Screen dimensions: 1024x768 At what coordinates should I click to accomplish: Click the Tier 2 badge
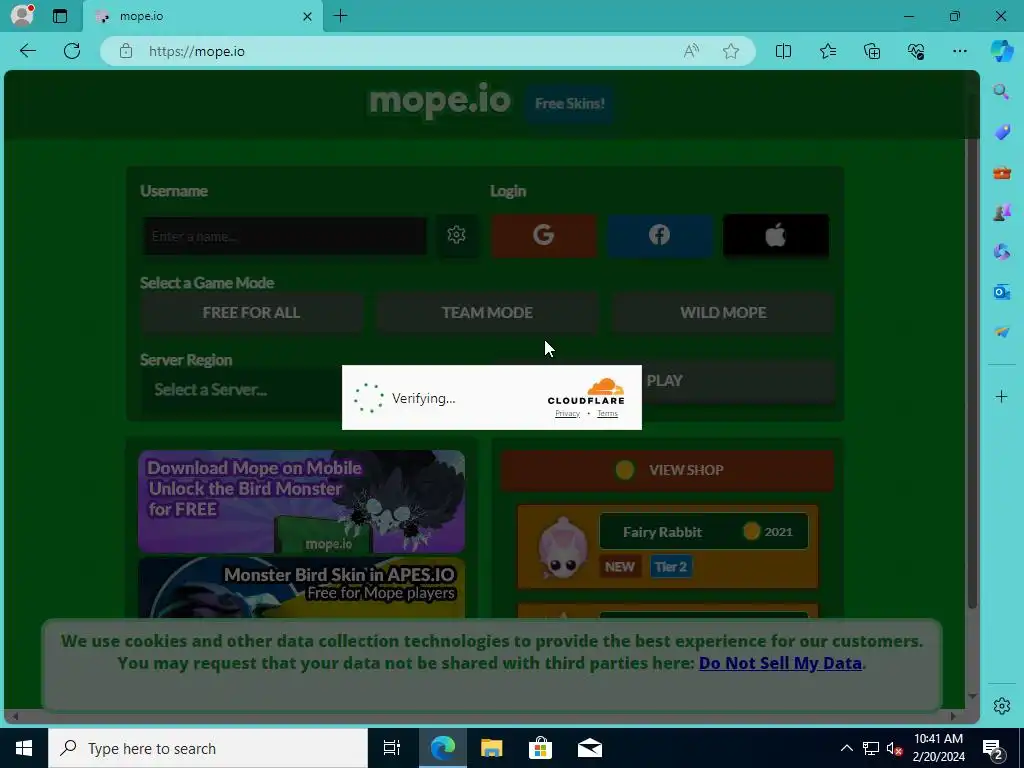point(671,567)
